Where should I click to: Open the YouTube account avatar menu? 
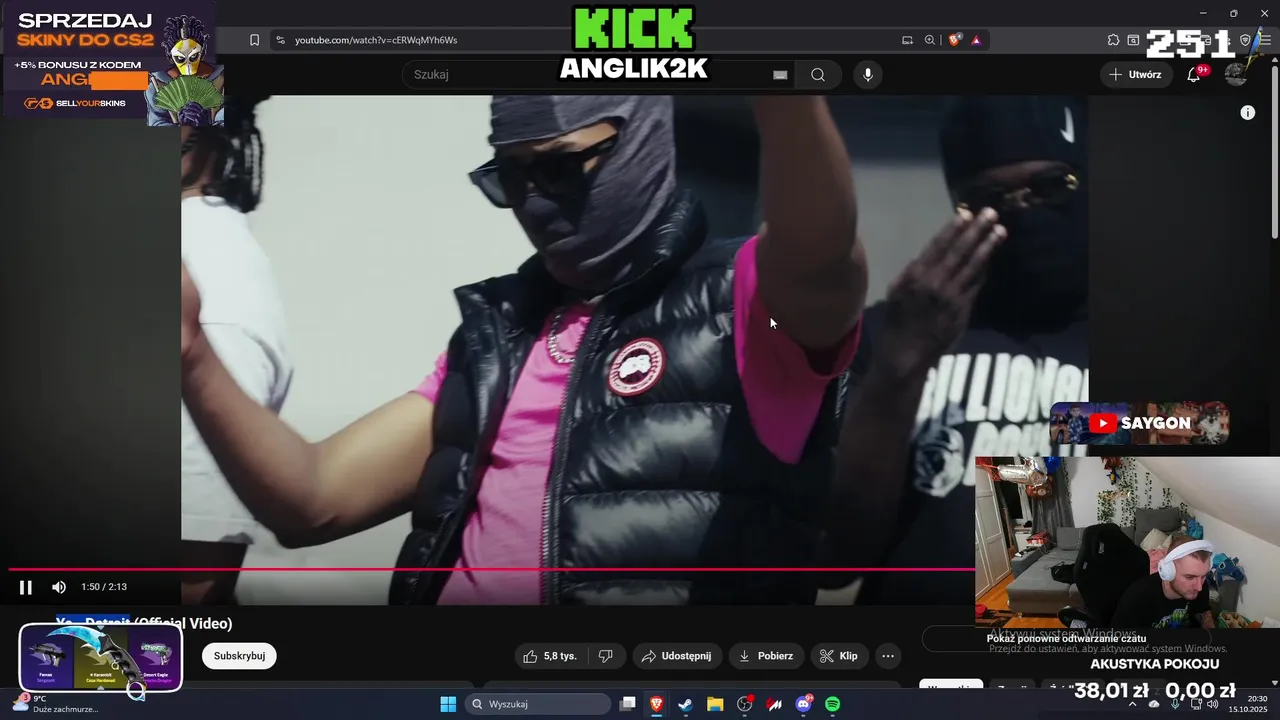click(x=1236, y=75)
